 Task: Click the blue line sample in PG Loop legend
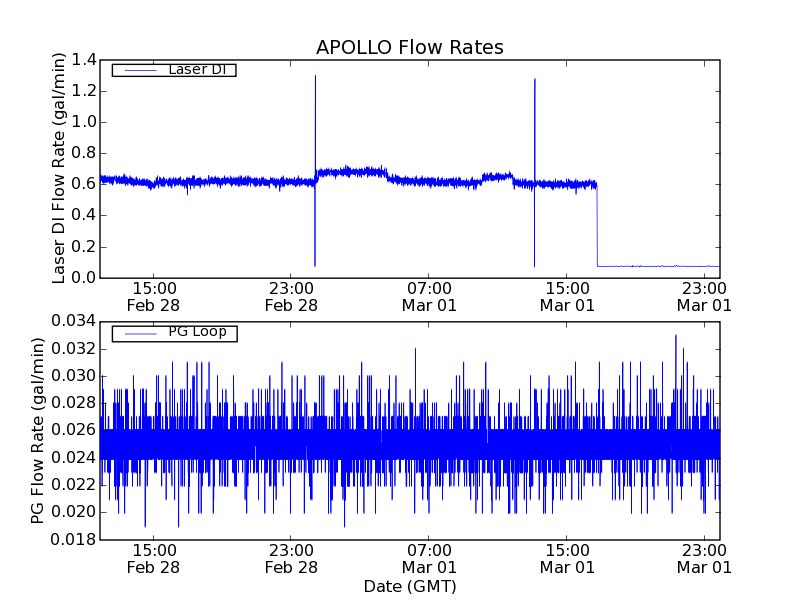tap(140, 334)
